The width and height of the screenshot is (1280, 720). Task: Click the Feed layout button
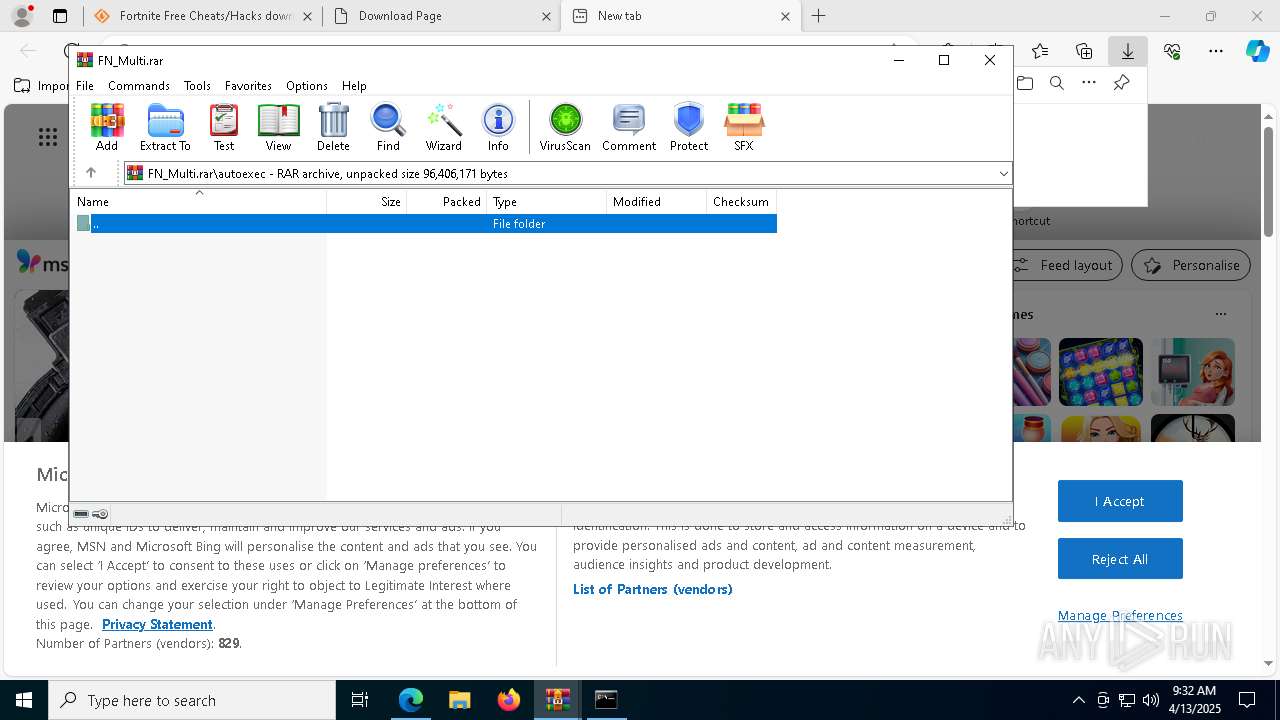pyautogui.click(x=1063, y=265)
